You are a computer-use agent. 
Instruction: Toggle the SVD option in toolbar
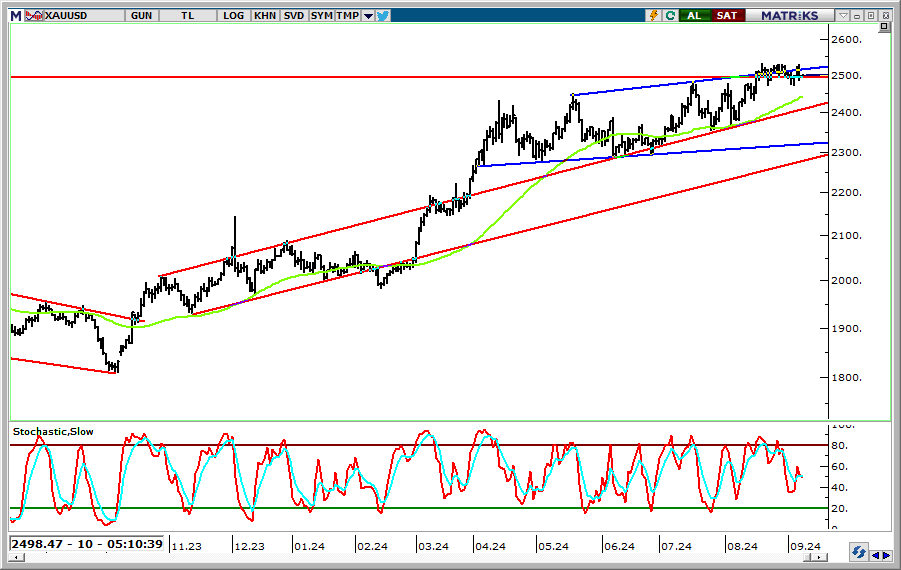294,15
